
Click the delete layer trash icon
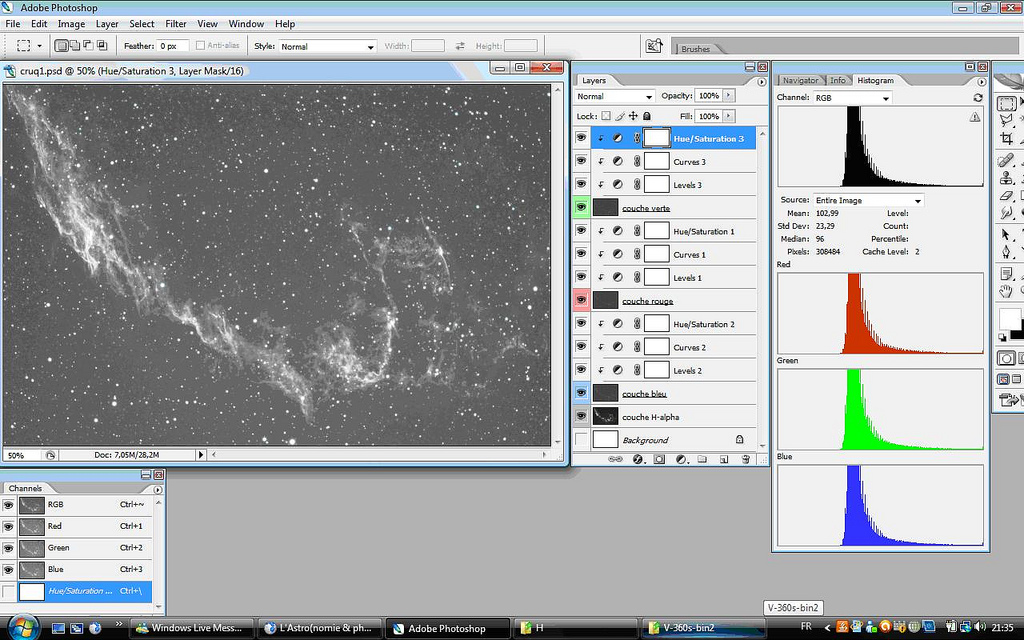pyautogui.click(x=746, y=459)
